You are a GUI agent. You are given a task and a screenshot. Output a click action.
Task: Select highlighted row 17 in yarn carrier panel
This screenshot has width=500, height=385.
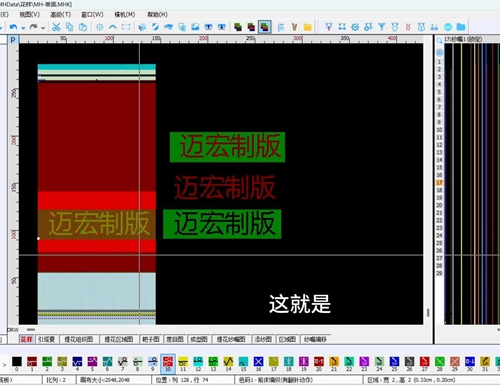(x=439, y=183)
